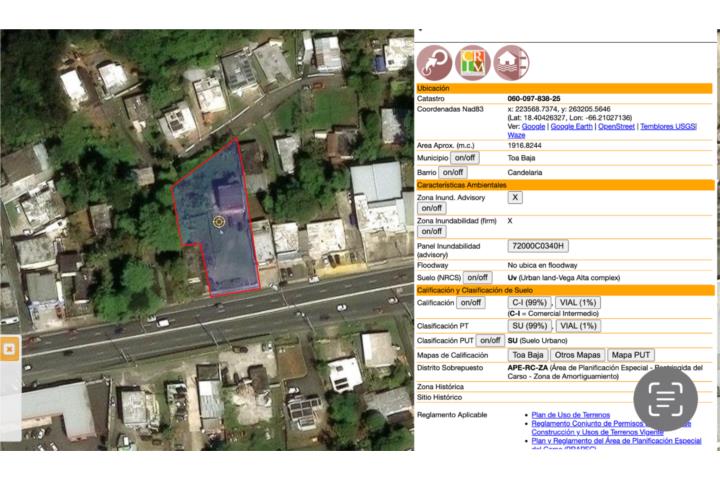This screenshot has width=720, height=480.
Task: Open the Google Earth link
Action: pyautogui.click(x=572, y=127)
